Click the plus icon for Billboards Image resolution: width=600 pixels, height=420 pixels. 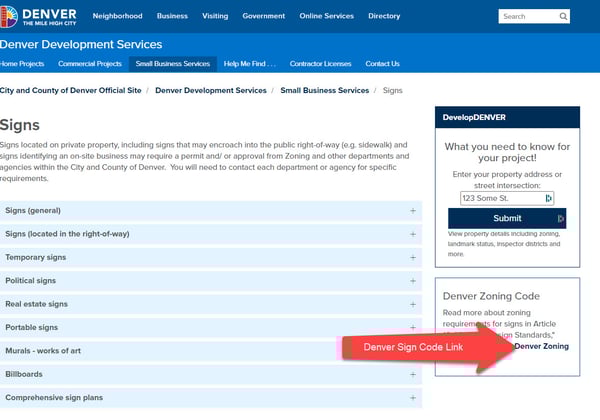pos(412,375)
